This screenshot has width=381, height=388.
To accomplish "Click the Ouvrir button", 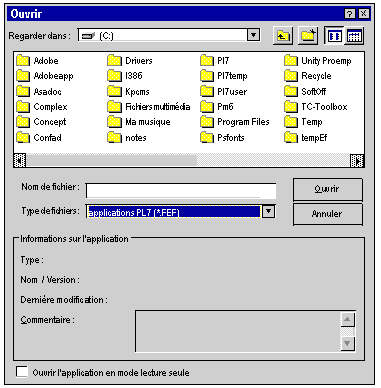I will click(x=328, y=189).
